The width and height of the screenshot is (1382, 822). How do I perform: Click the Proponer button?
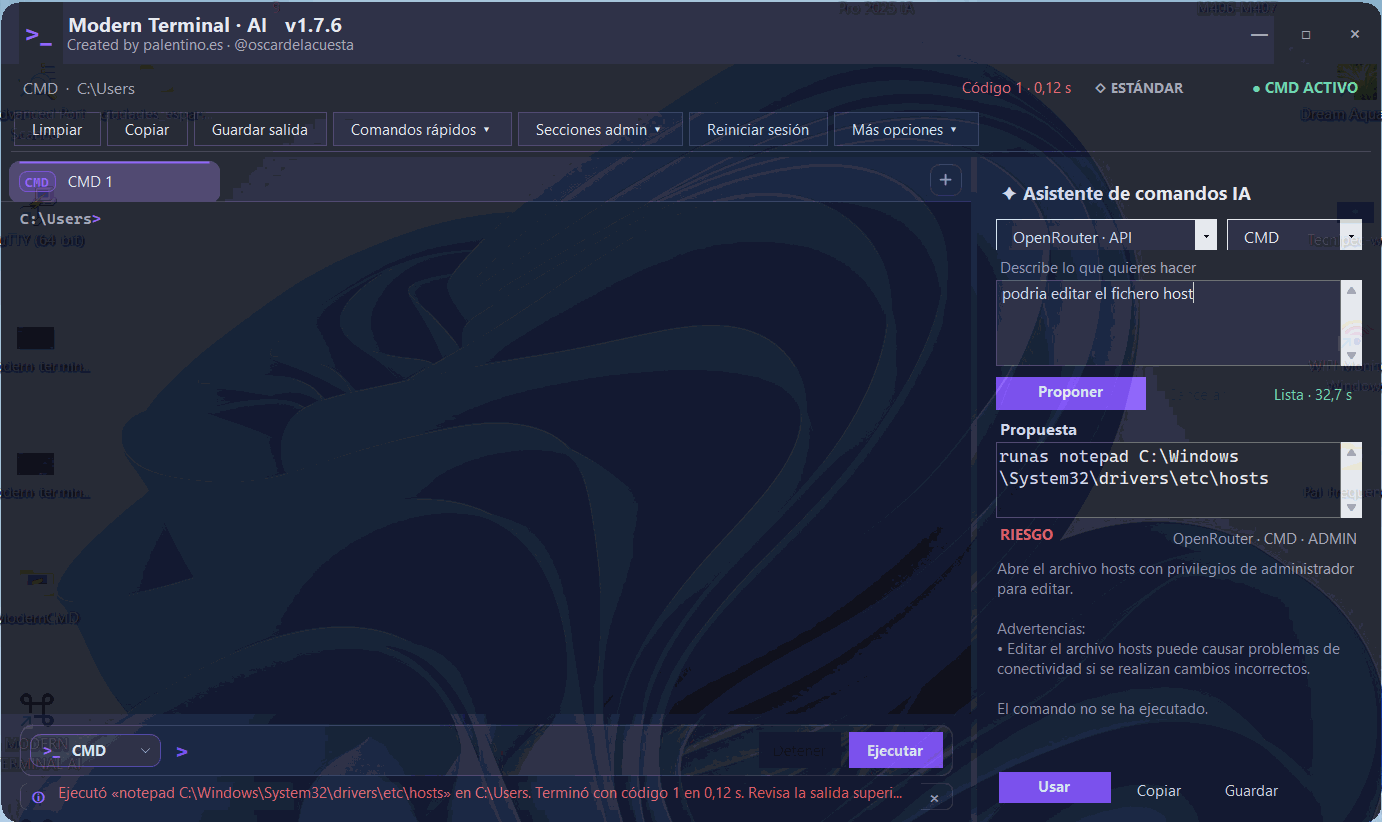[1071, 393]
